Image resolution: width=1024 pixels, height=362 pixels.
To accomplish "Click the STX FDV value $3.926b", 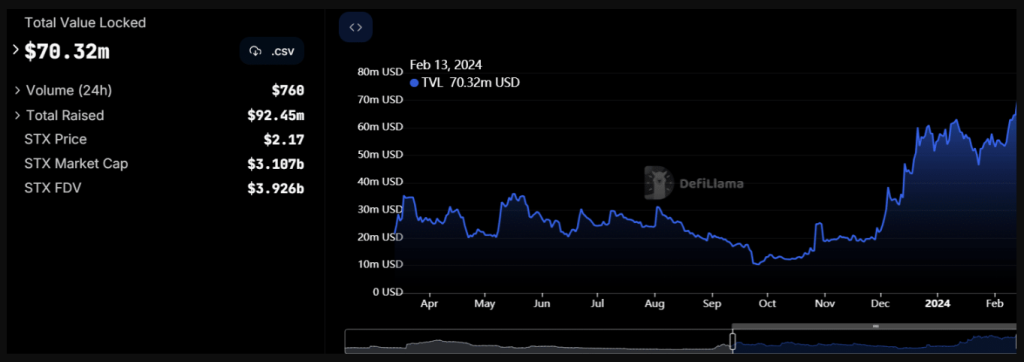I will click(276, 189).
